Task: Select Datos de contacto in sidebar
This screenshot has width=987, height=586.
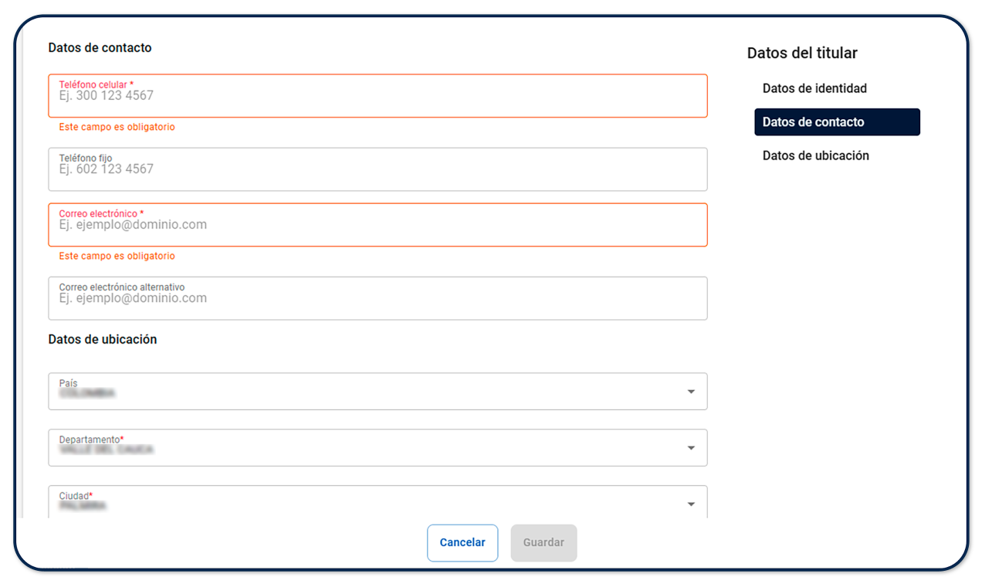Action: click(836, 122)
